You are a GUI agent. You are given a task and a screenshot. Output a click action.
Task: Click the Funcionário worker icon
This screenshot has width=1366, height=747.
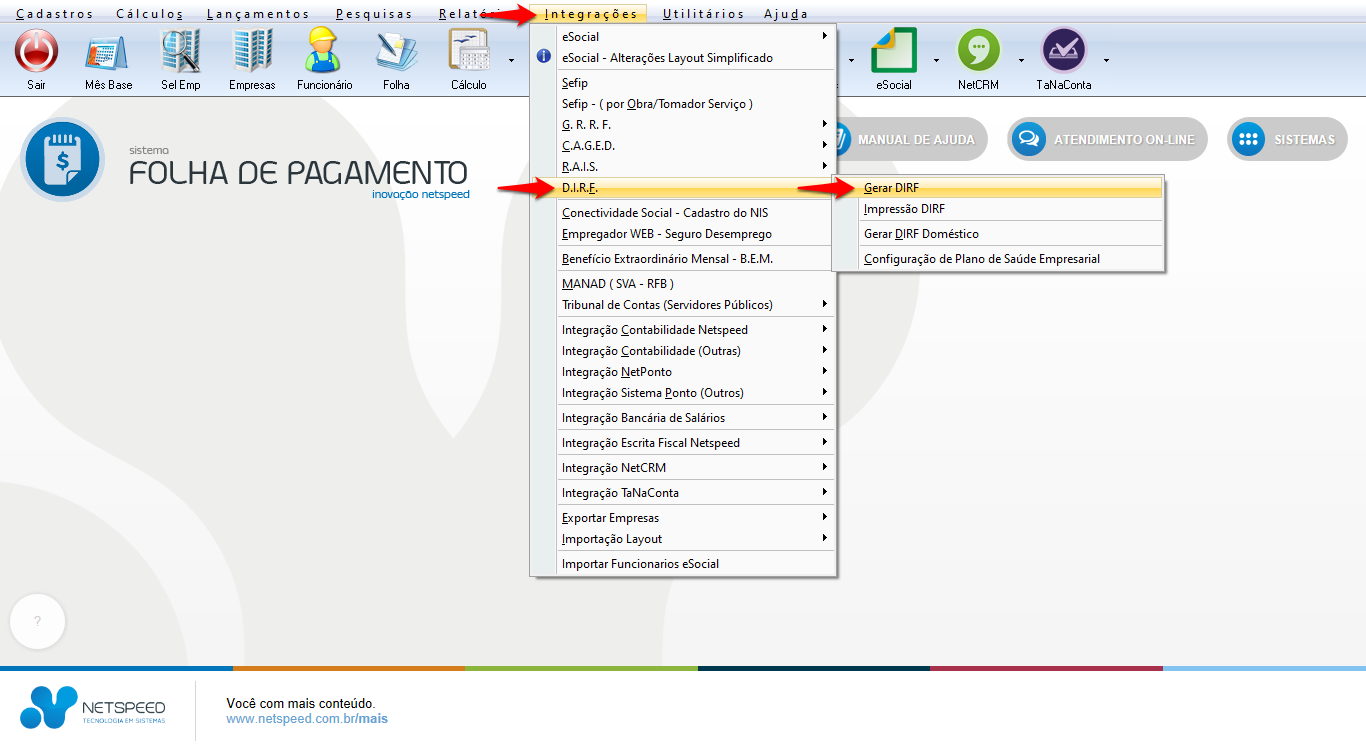coord(324,51)
